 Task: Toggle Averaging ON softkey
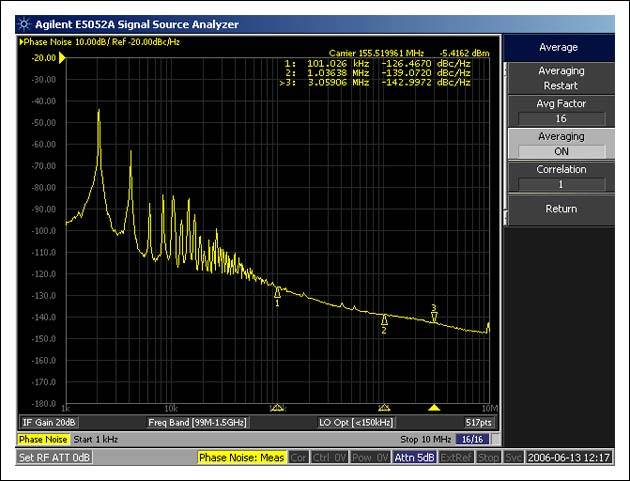click(x=560, y=144)
